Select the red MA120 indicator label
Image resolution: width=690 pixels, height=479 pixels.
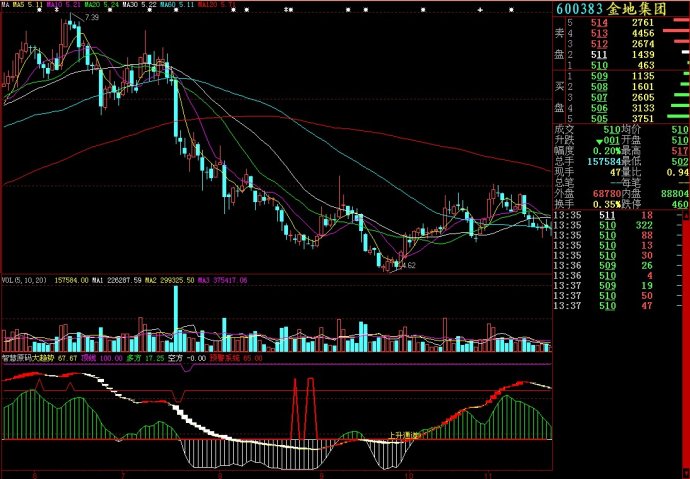216,4
